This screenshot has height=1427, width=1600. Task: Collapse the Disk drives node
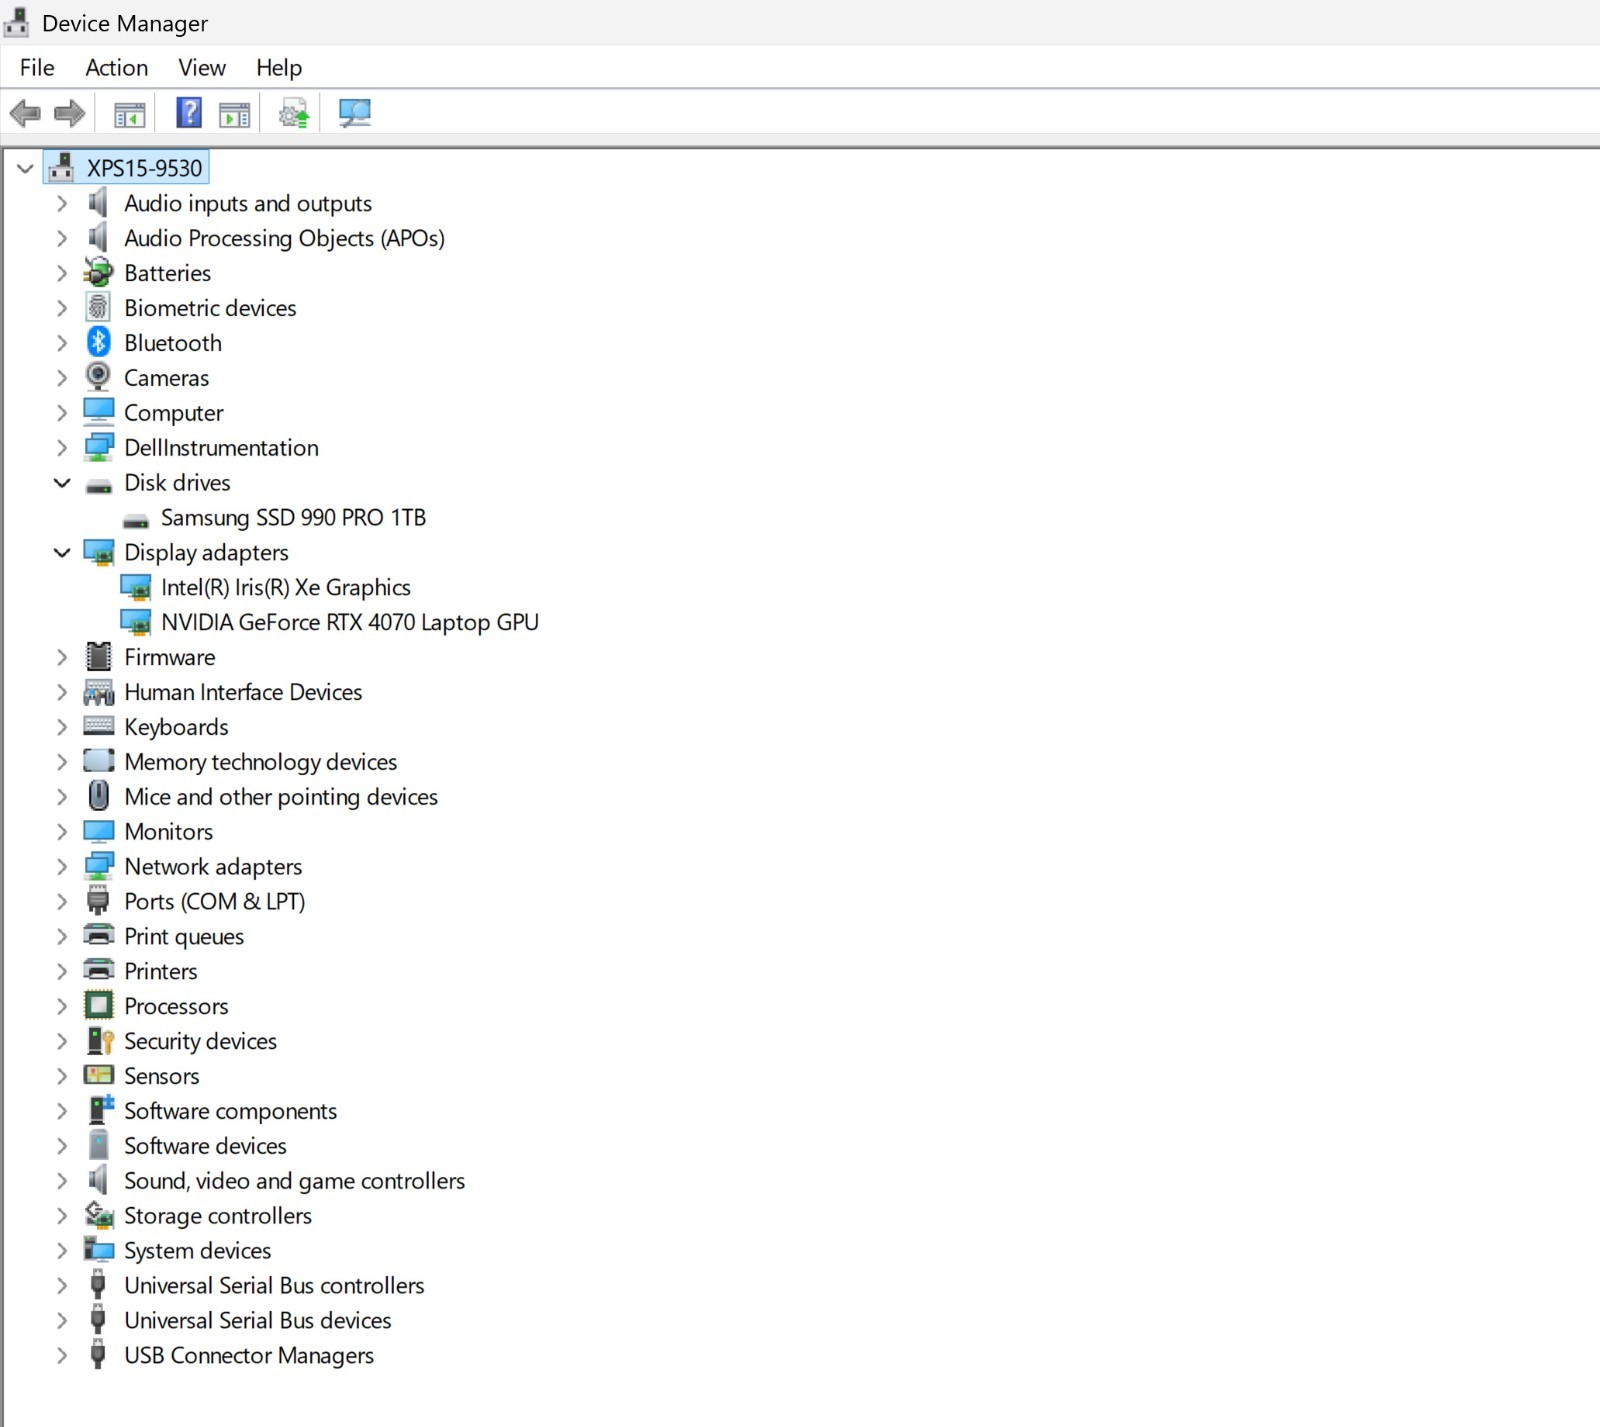point(62,482)
